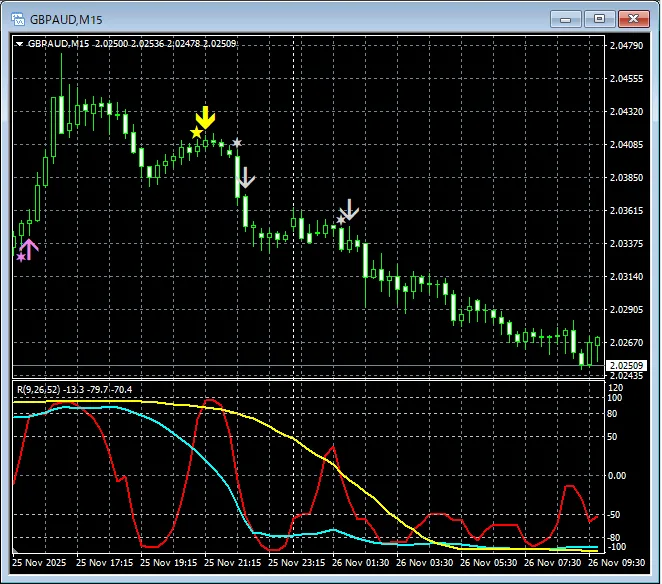The height and width of the screenshot is (584, 662).
Task: Expand the triangle before GBPAUD,M15 chart label
Action: click(x=19, y=44)
